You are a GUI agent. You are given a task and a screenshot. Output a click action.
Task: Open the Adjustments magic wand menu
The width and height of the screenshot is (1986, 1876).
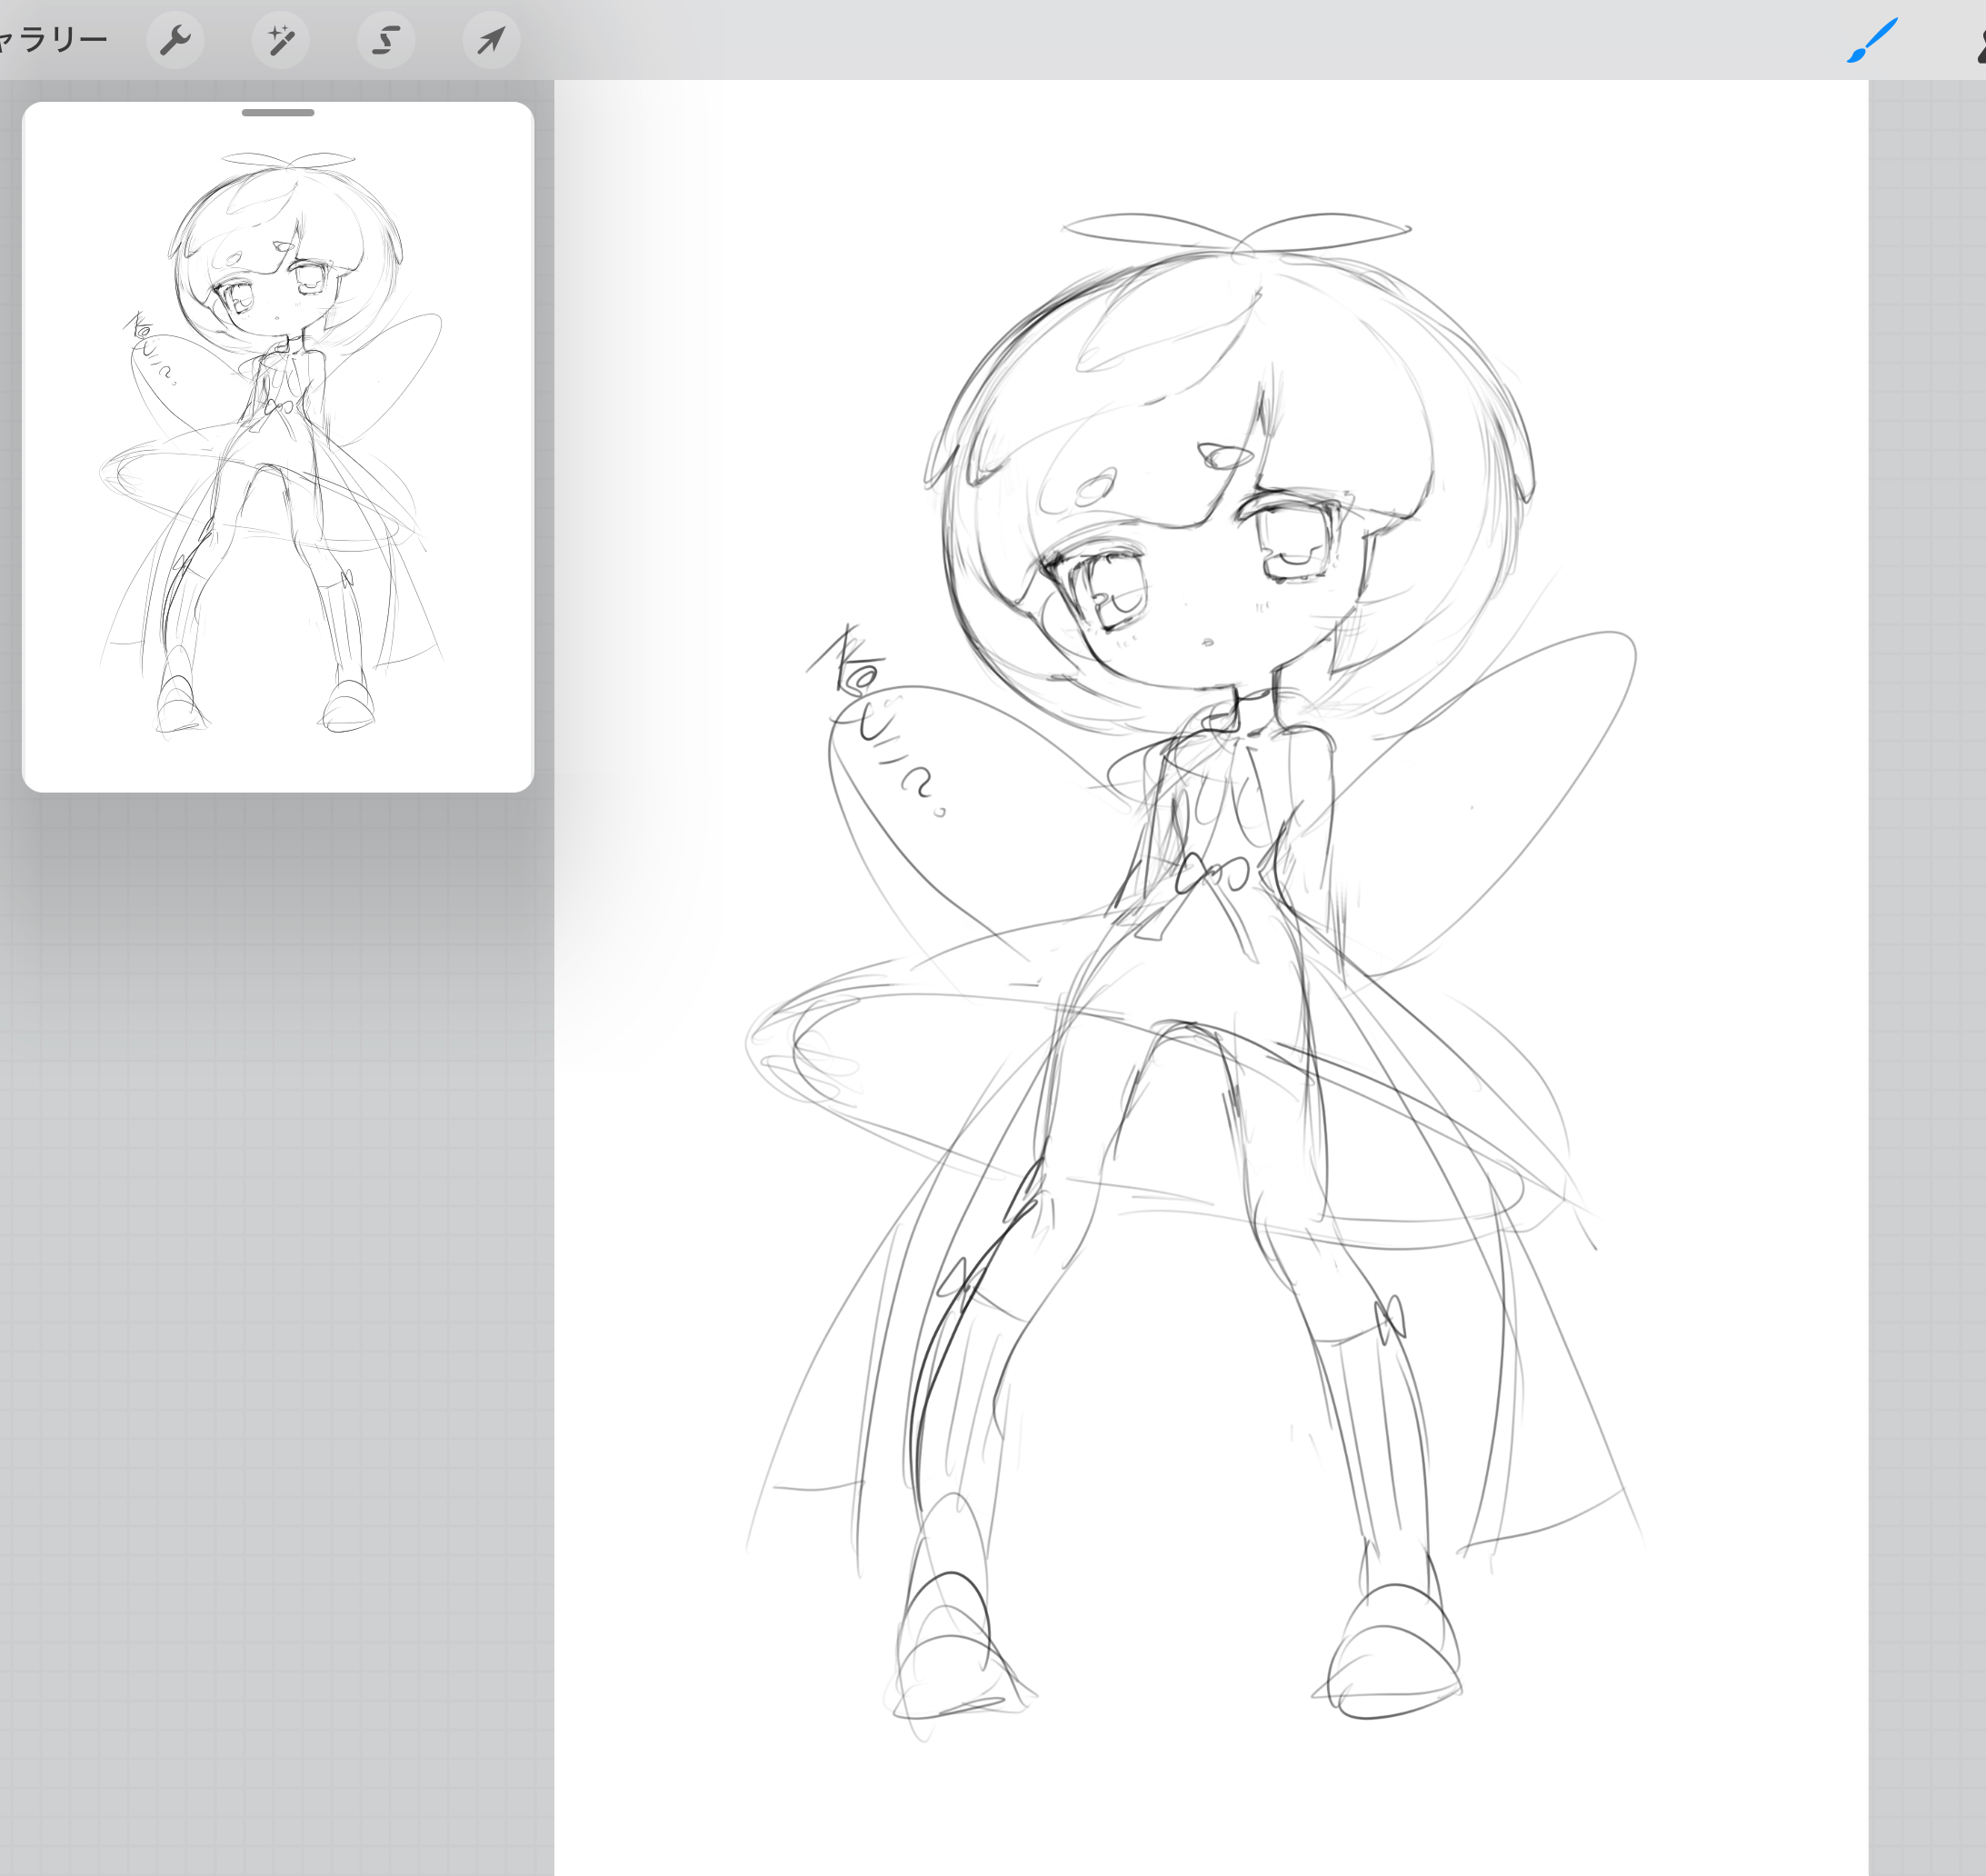pyautogui.click(x=280, y=40)
